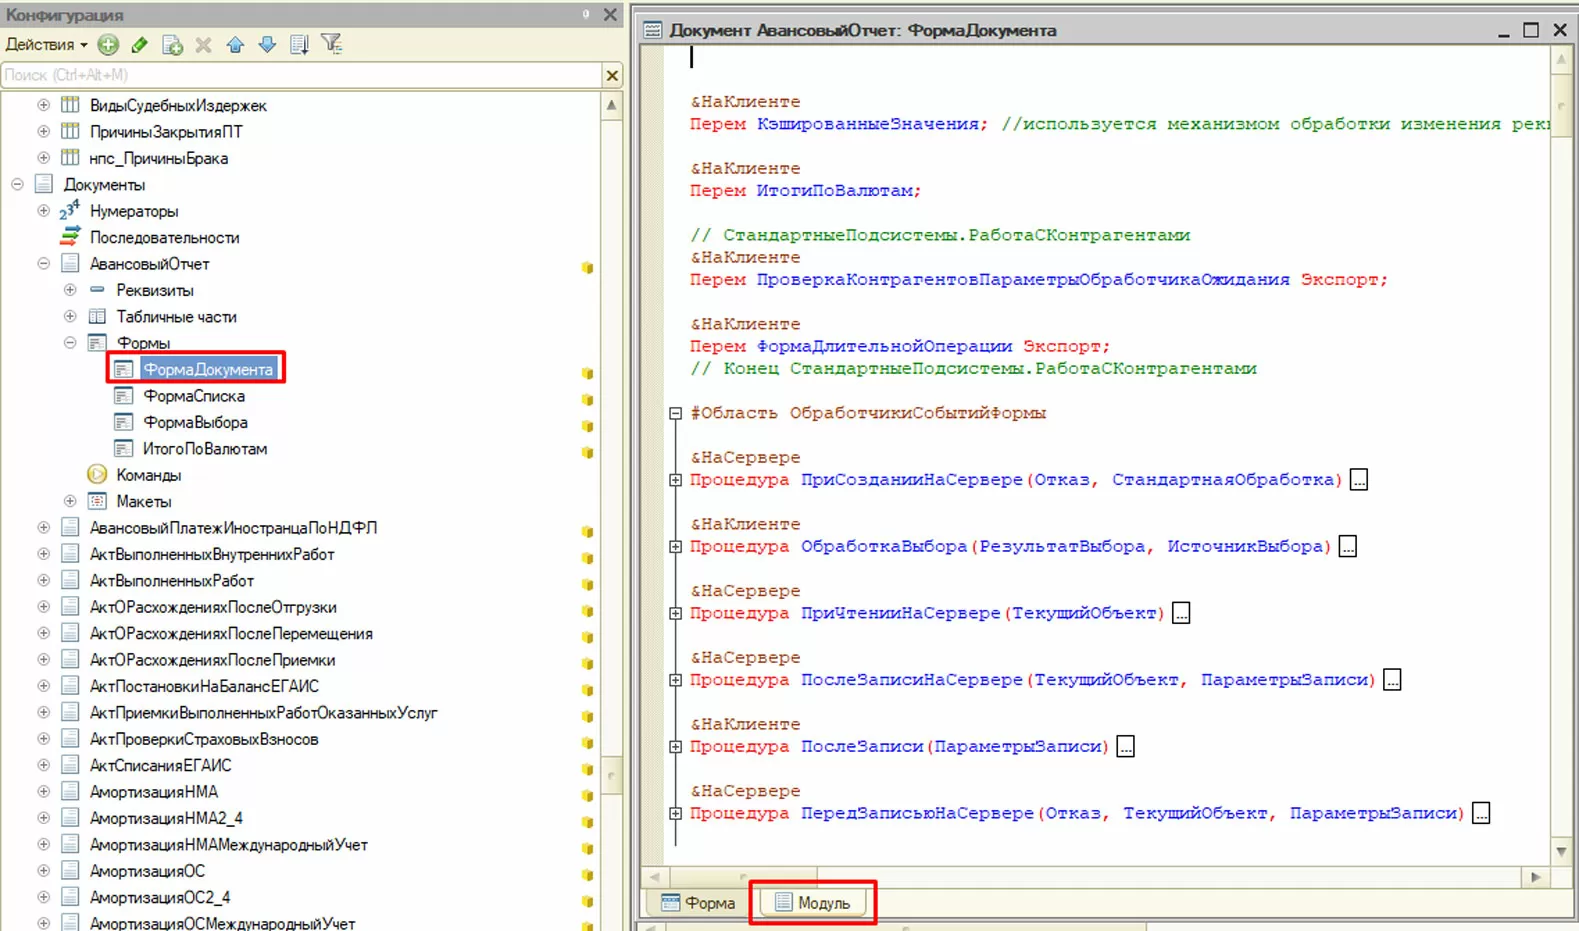1579x931 pixels.
Task: Collapse the Документы tree node
Action: 17,184
